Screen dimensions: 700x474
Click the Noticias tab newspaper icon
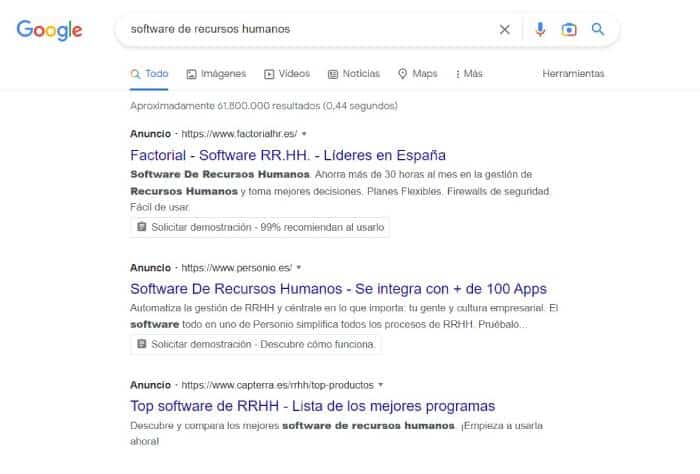point(333,74)
